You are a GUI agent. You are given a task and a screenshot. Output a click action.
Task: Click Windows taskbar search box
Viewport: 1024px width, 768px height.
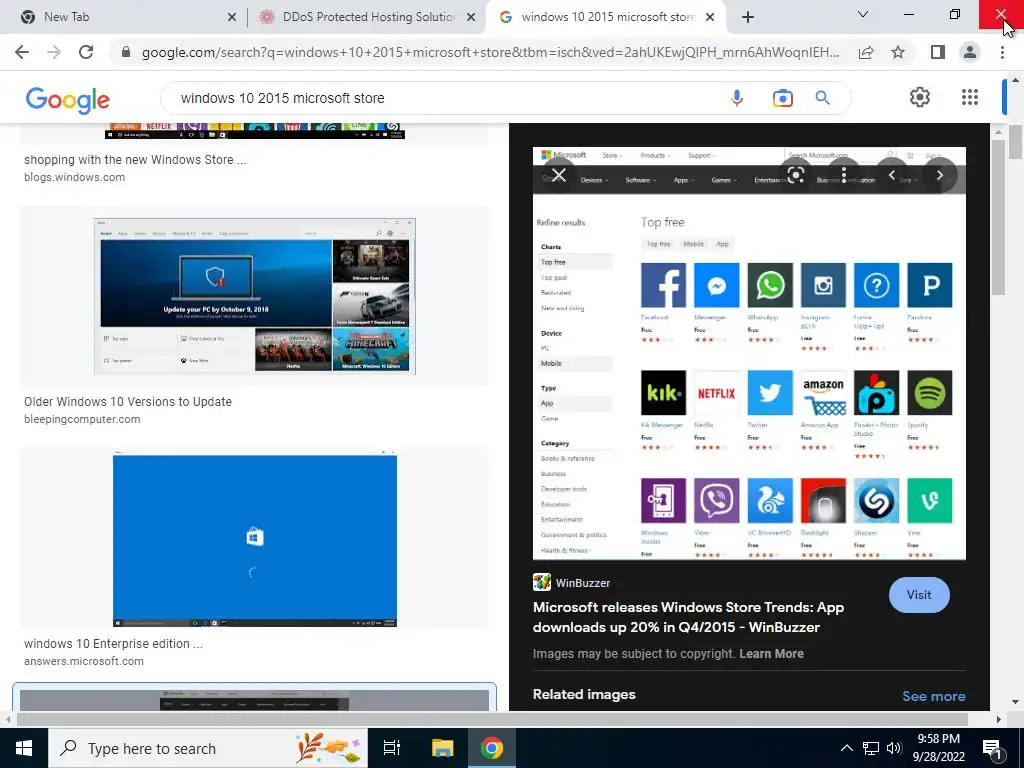[208, 748]
